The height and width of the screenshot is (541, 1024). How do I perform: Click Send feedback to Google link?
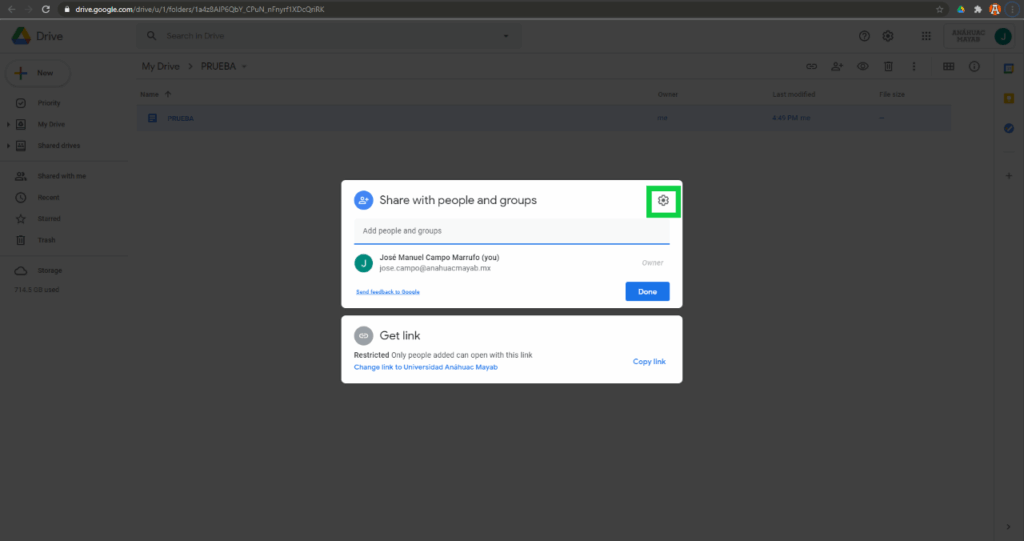pyautogui.click(x=387, y=292)
